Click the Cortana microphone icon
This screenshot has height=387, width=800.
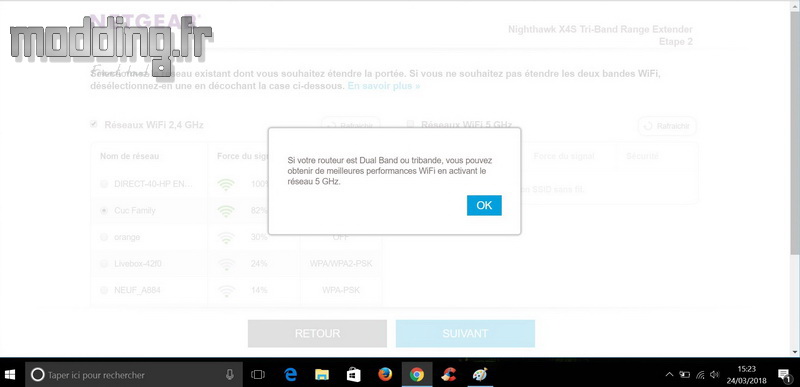pyautogui.click(x=230, y=375)
